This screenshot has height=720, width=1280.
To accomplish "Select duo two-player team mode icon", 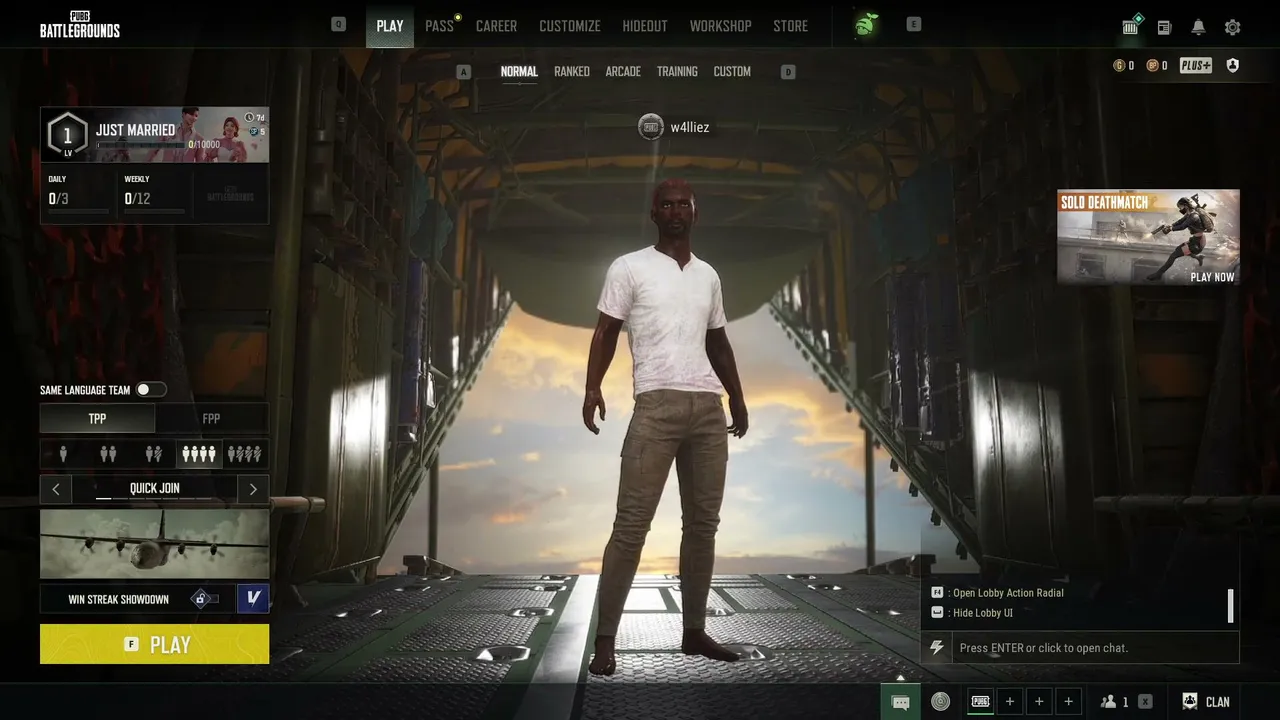I will [x=108, y=455].
